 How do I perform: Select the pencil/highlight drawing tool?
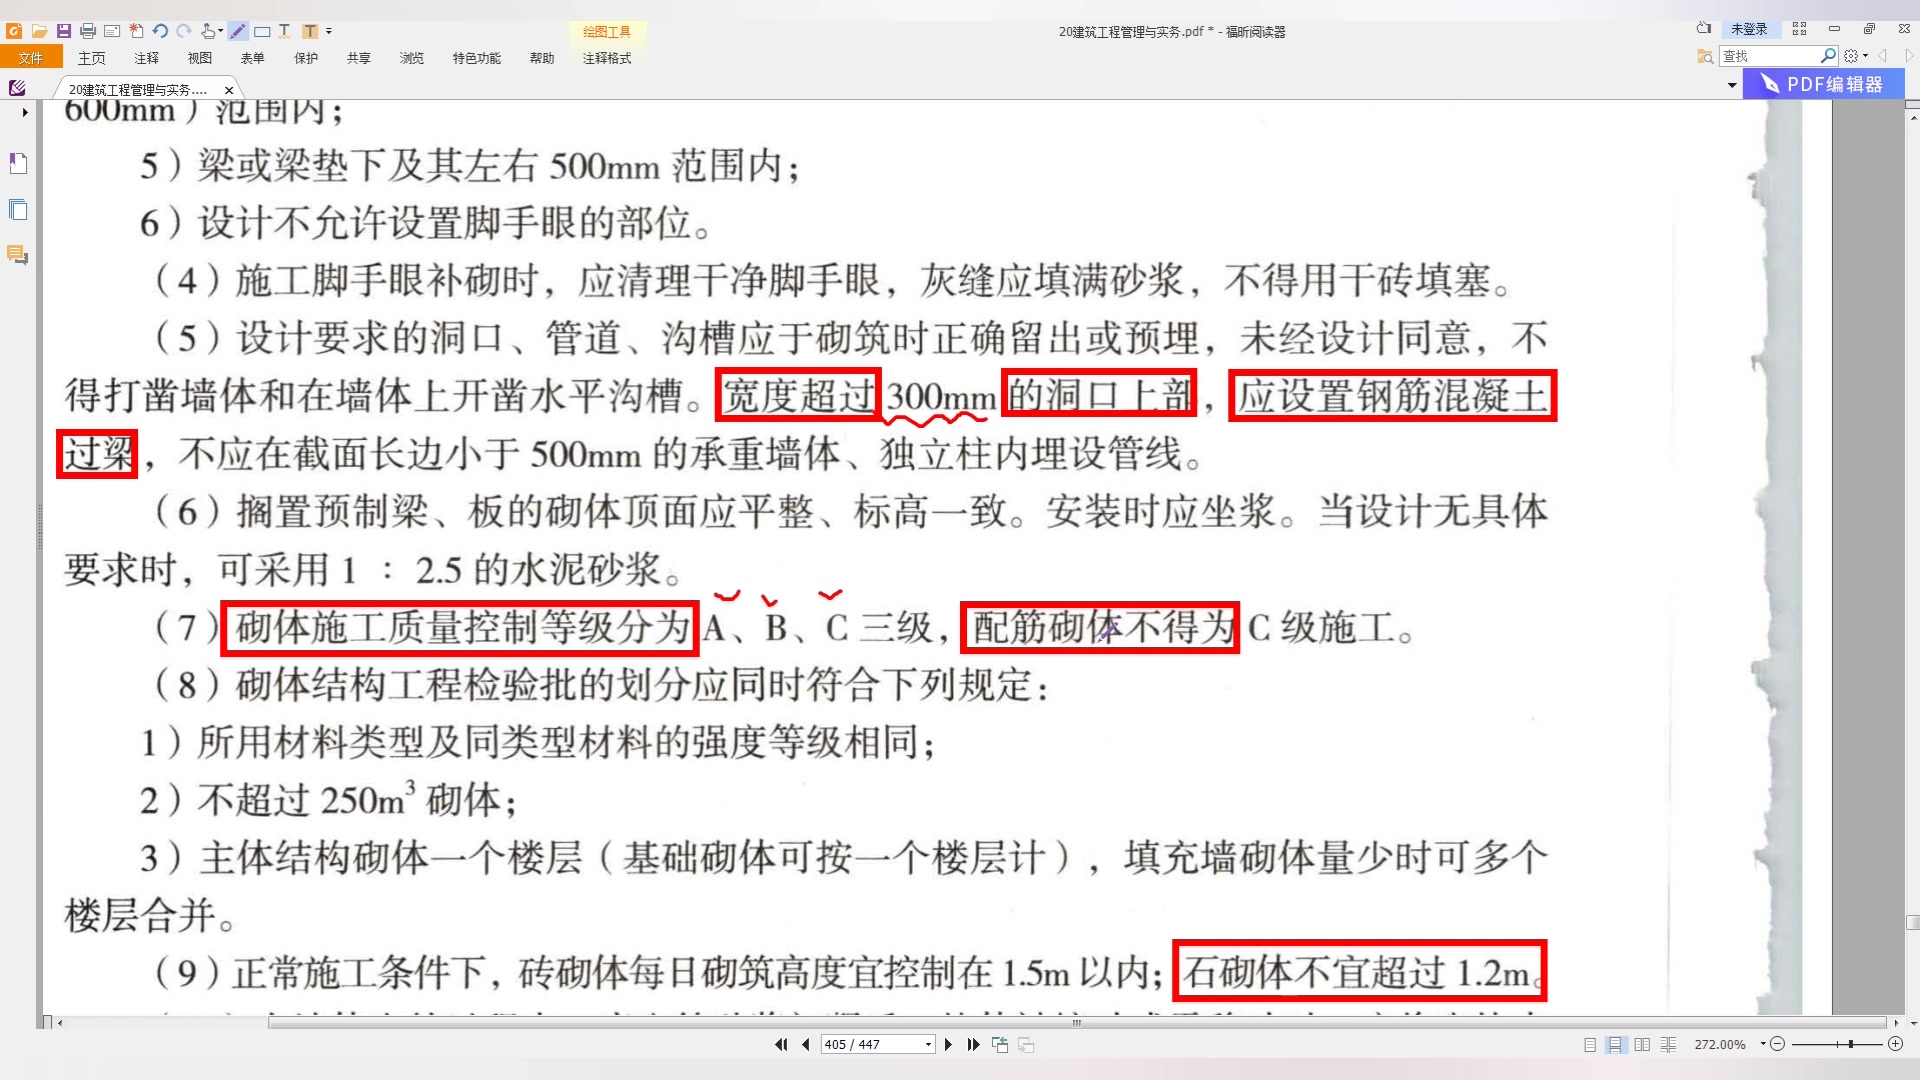(237, 31)
